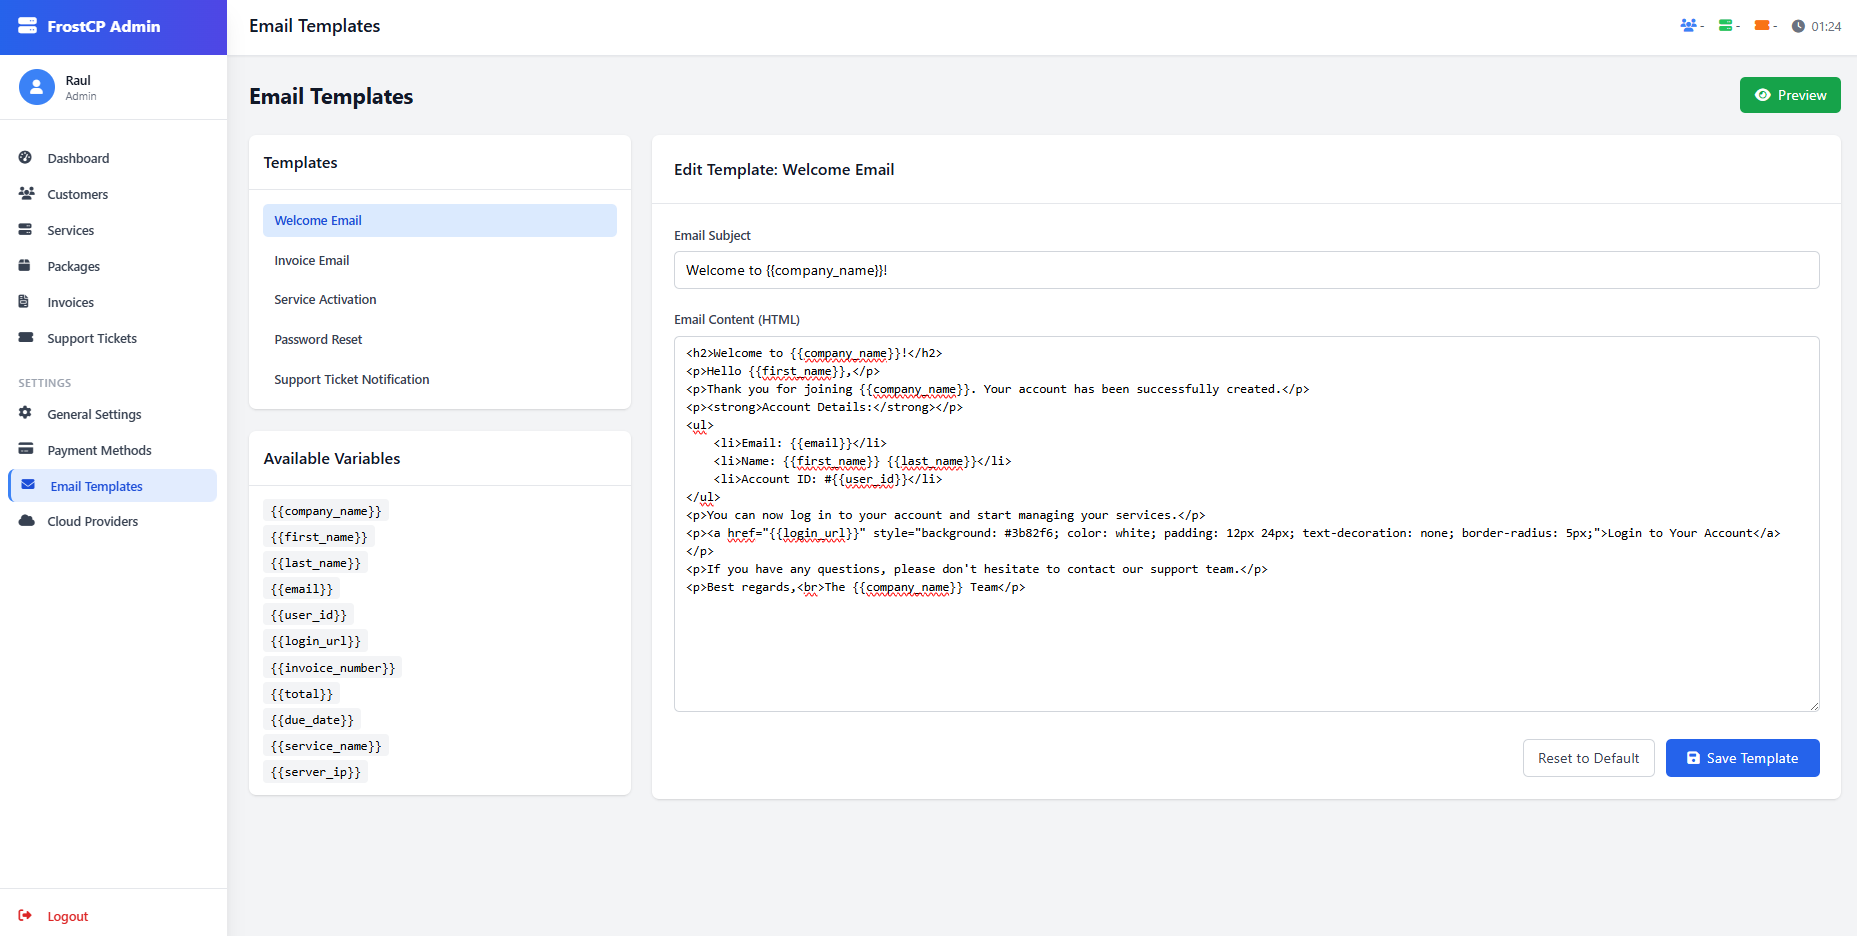Go to Customers via its people icon
This screenshot has width=1857, height=936.
click(26, 194)
